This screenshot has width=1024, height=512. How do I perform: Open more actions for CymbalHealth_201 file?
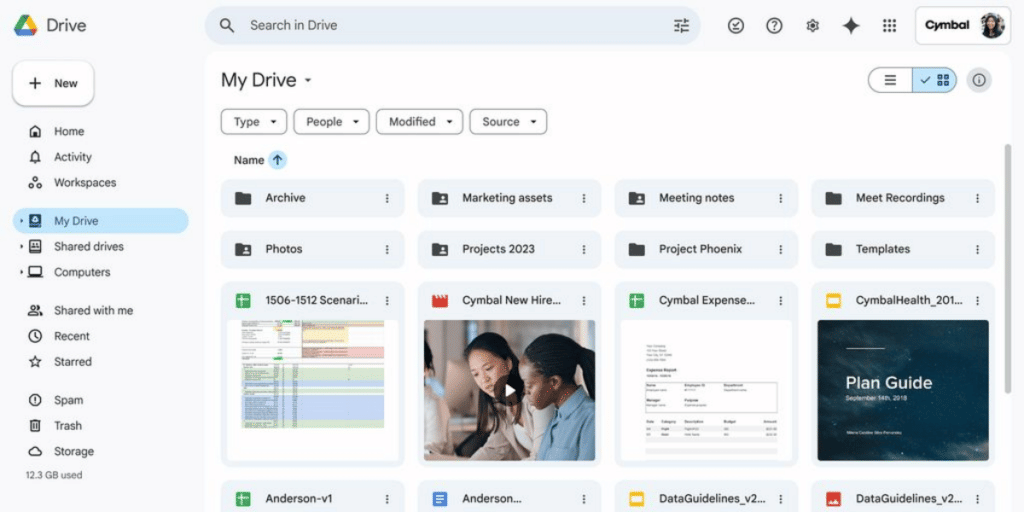(x=978, y=300)
